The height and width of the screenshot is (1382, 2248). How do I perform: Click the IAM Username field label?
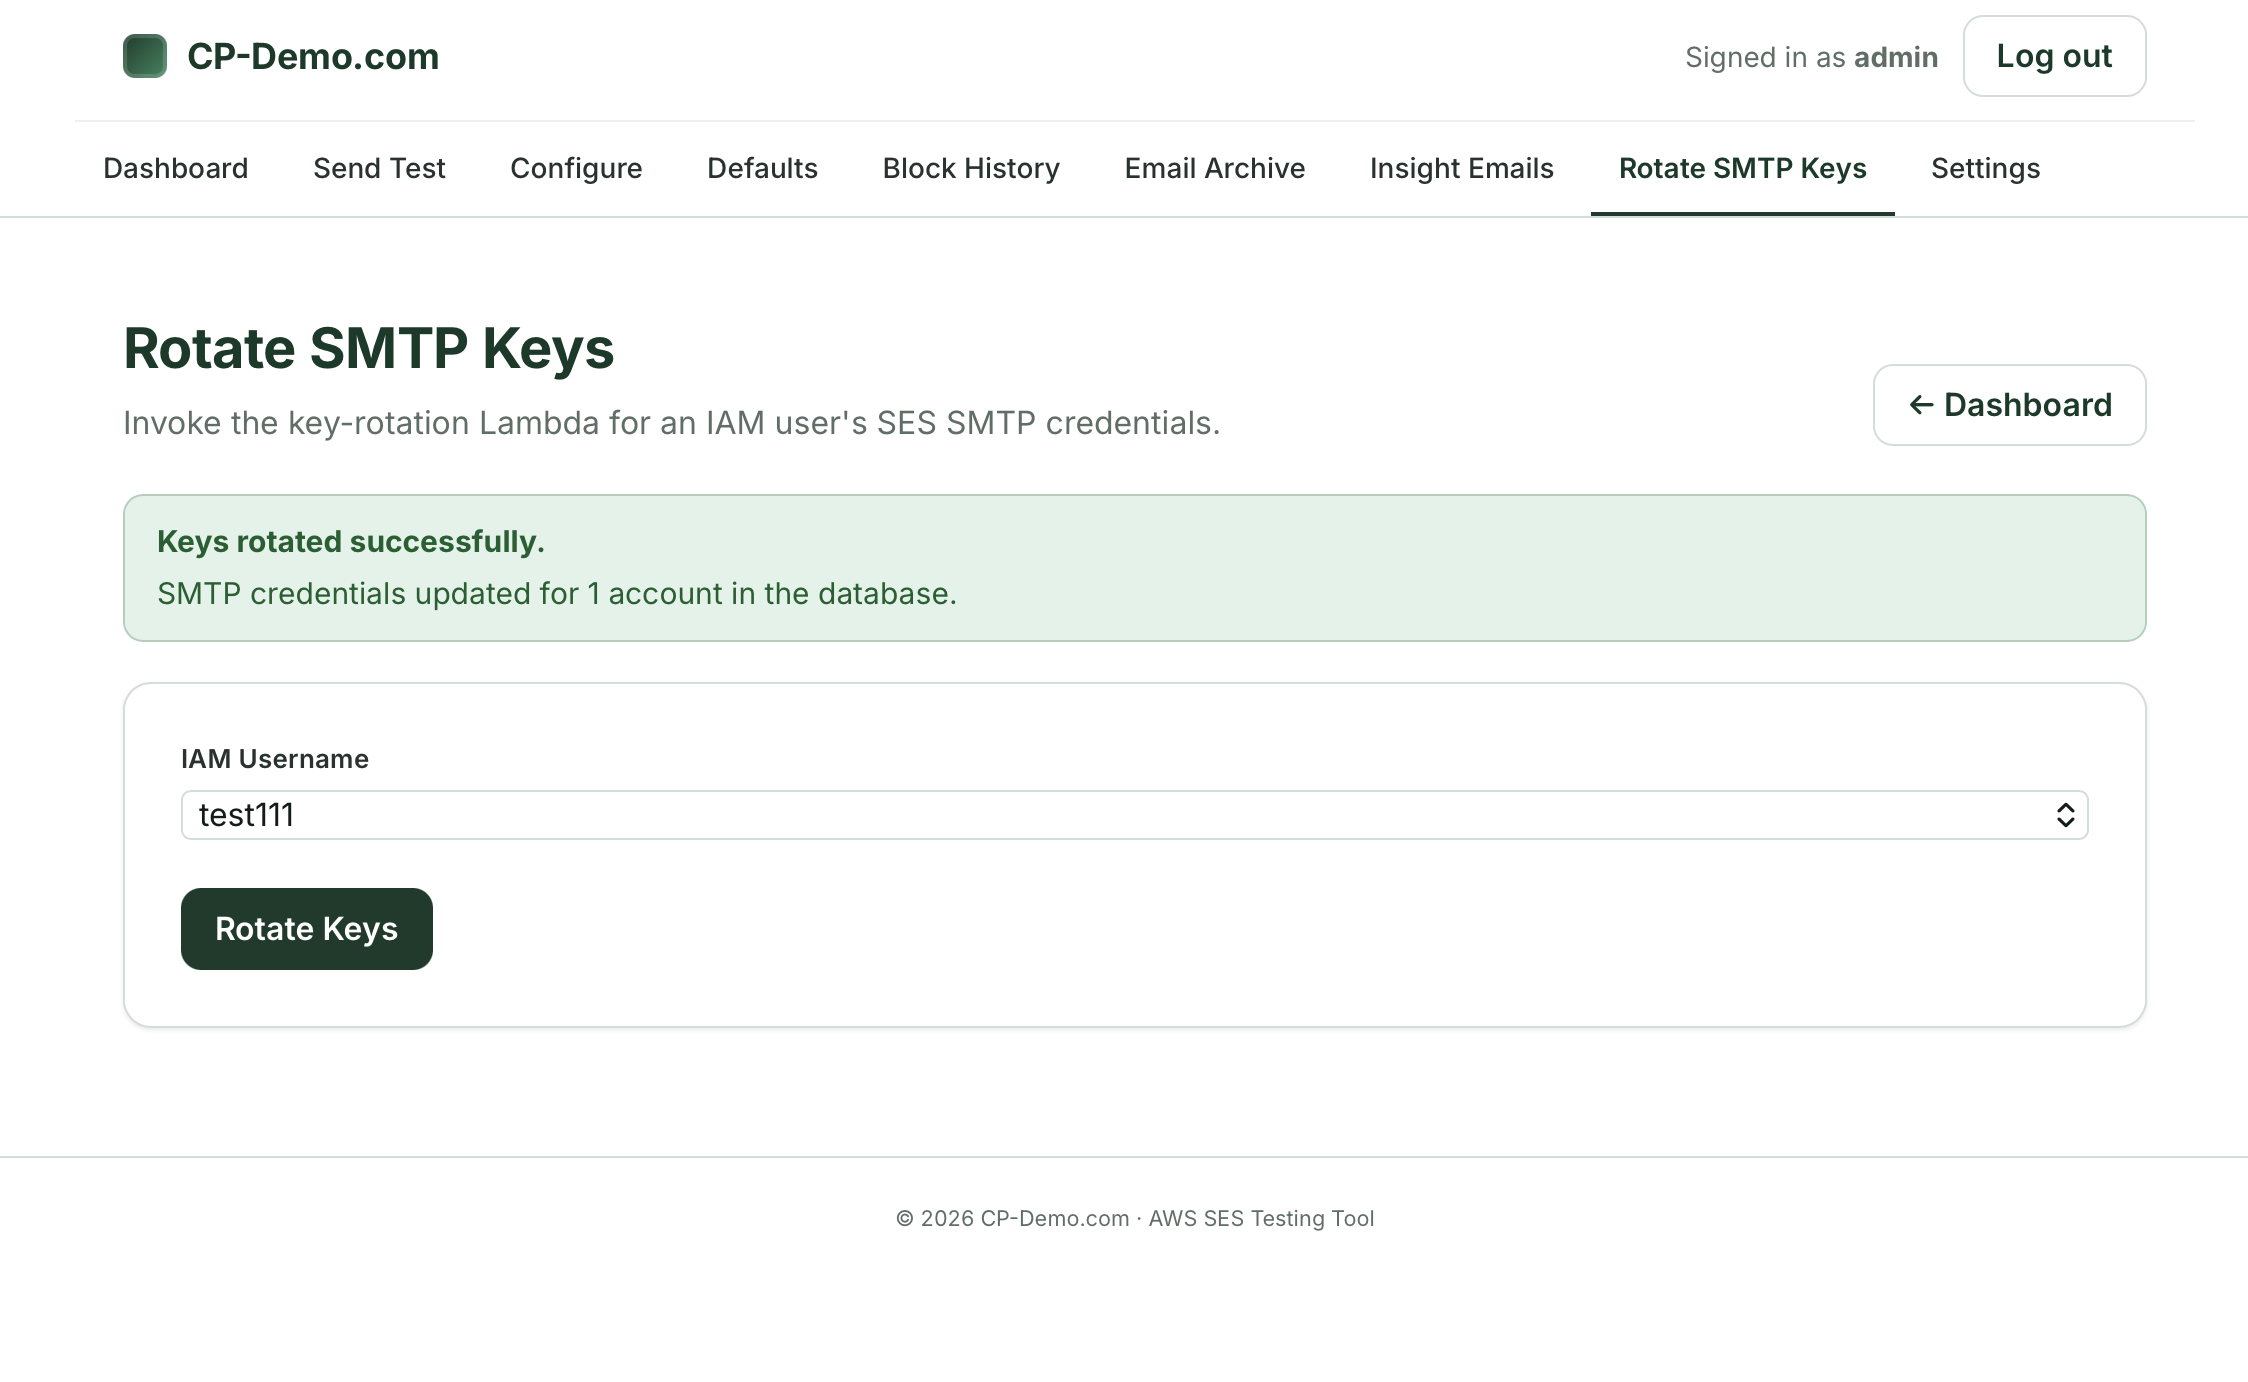click(x=275, y=759)
